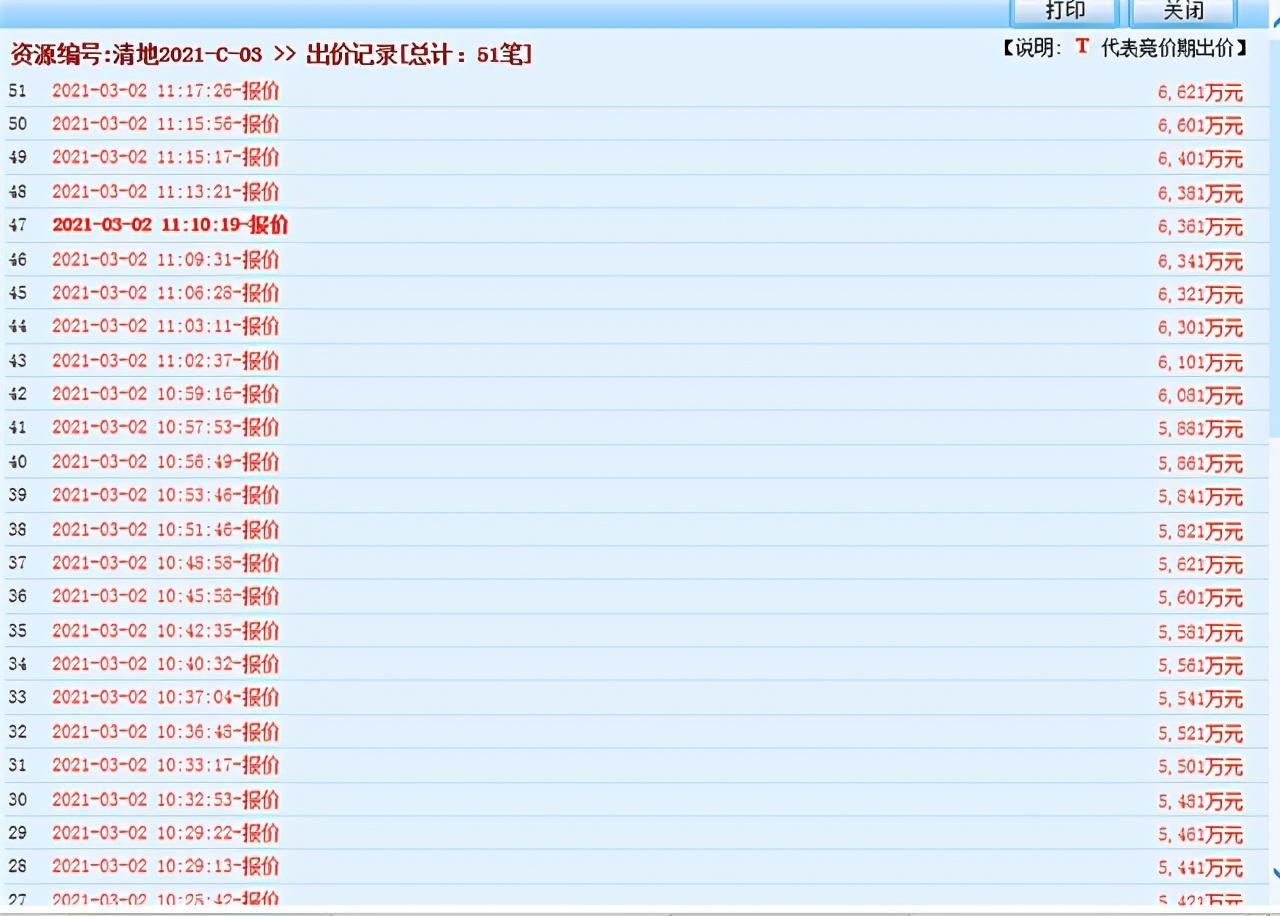Screen dimensions: 1280x916
Task: Select bid row 48 at 11:13:21
Action: [637, 192]
